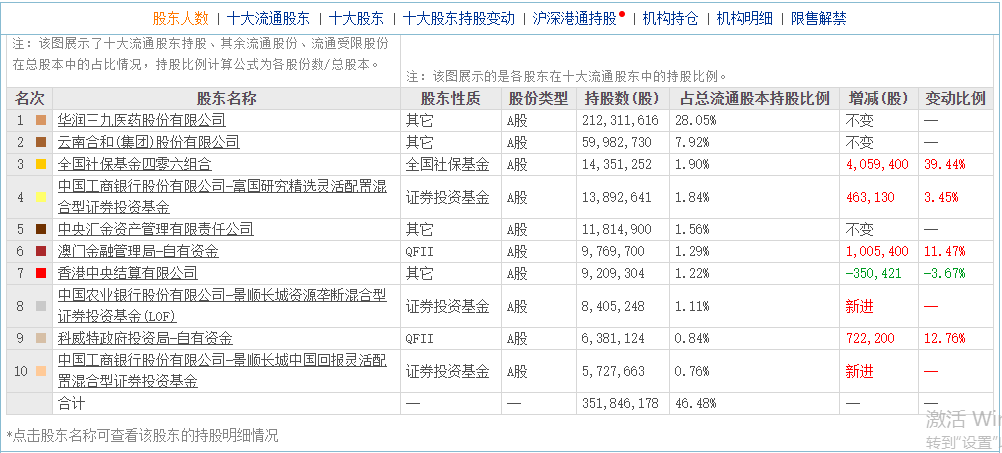Image resolution: width=1002 pixels, height=453 pixels.
Task: Open 机构明细 tab
Action: [744, 19]
